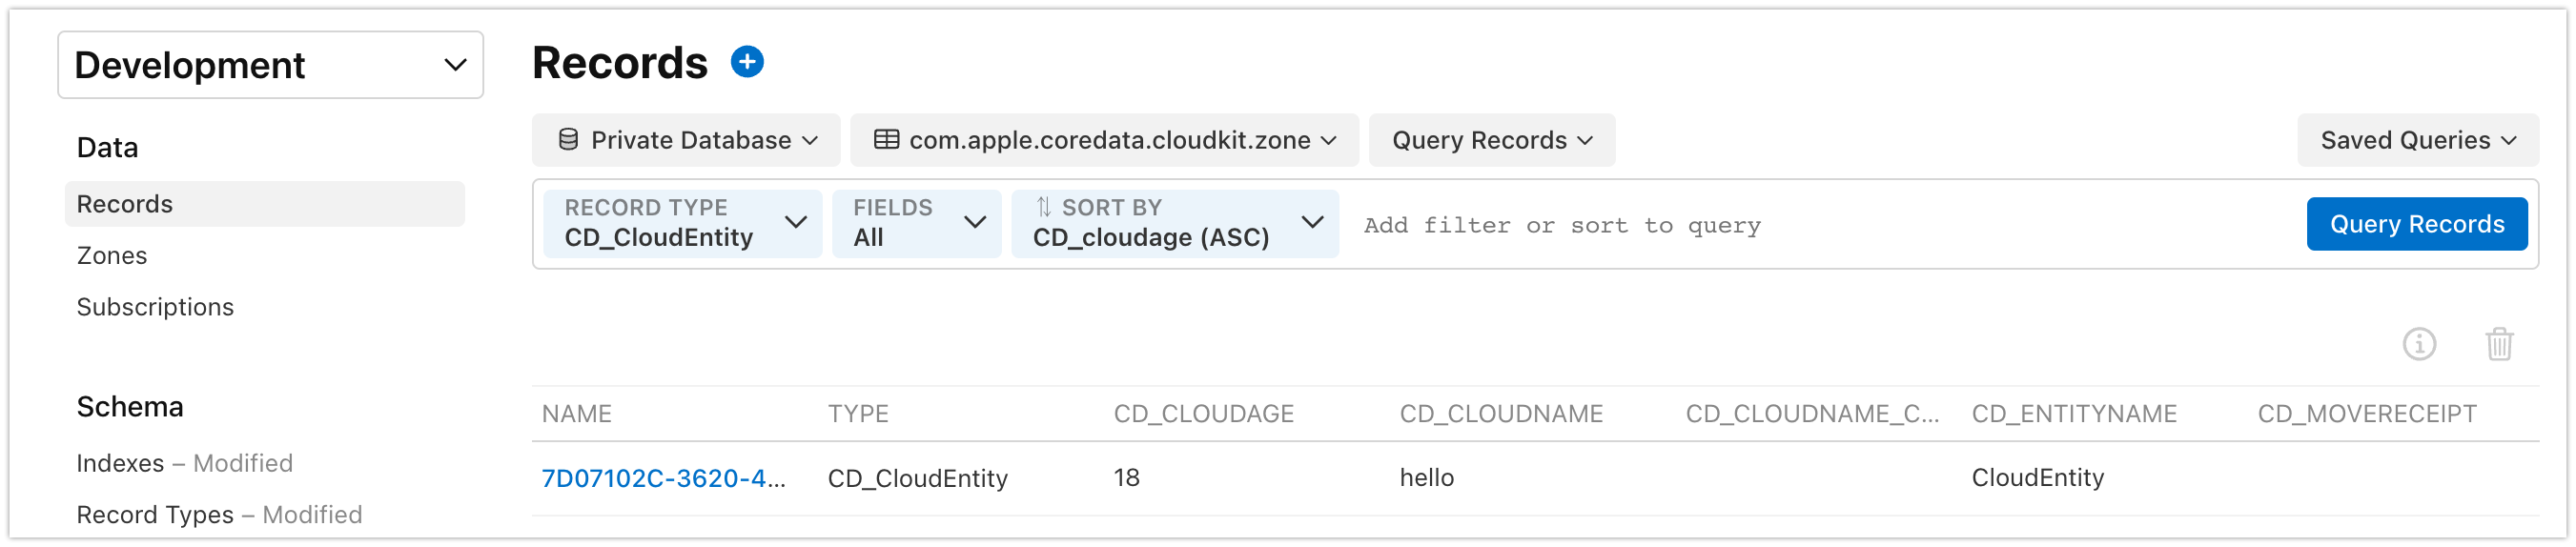Viewport: 2576px width, 547px height.
Task: Click the CD_CLOUDAGE column header
Action: (1203, 414)
